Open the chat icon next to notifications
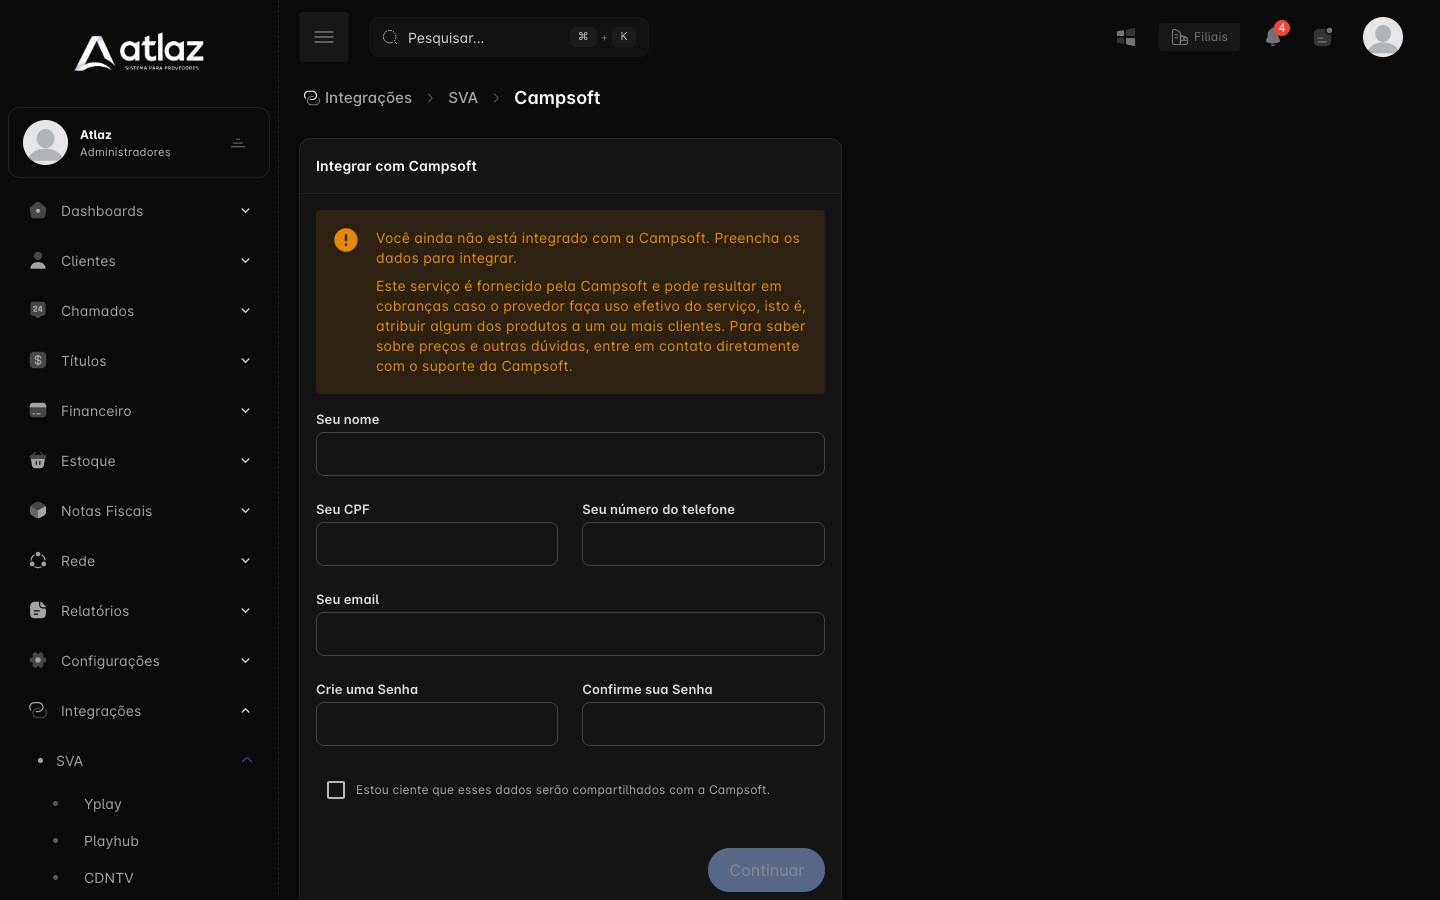 (x=1323, y=37)
